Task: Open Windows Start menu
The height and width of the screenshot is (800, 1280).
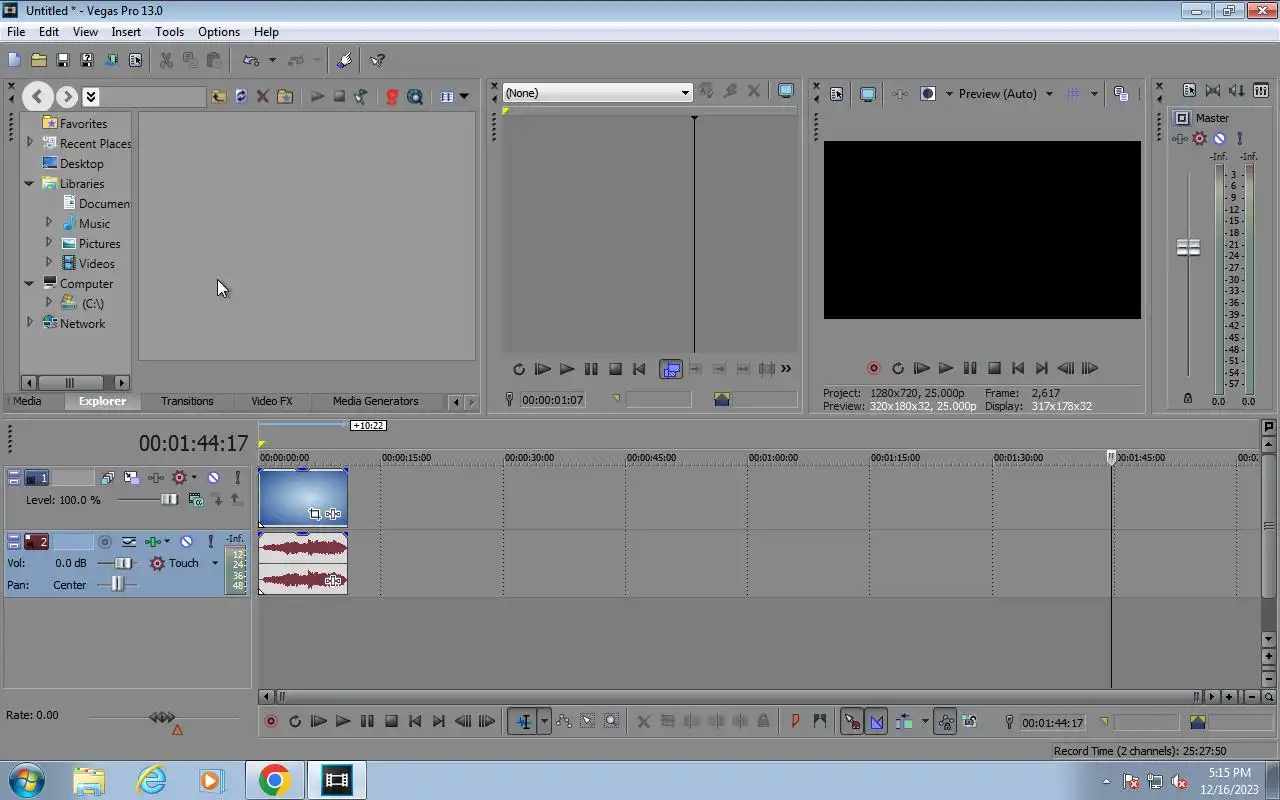Action: [25, 780]
